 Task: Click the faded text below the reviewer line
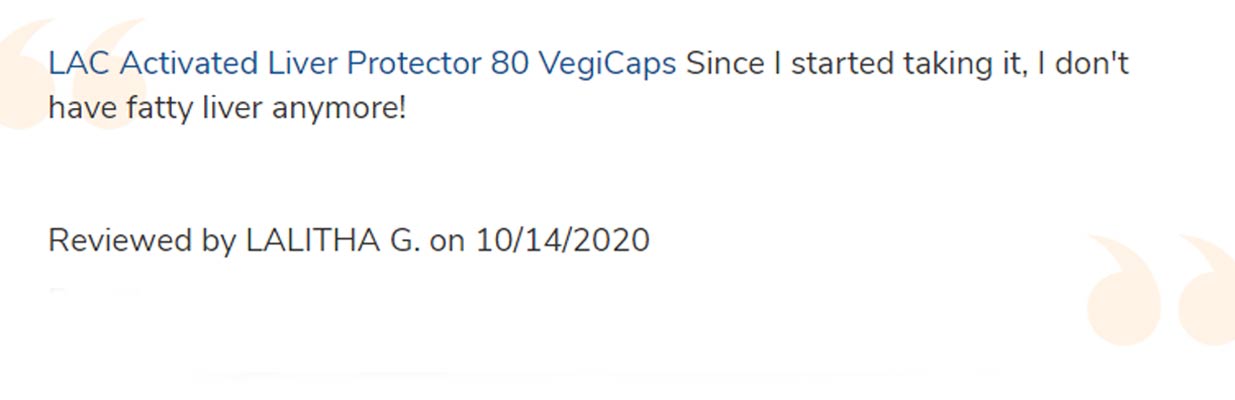pyautogui.click(x=95, y=292)
